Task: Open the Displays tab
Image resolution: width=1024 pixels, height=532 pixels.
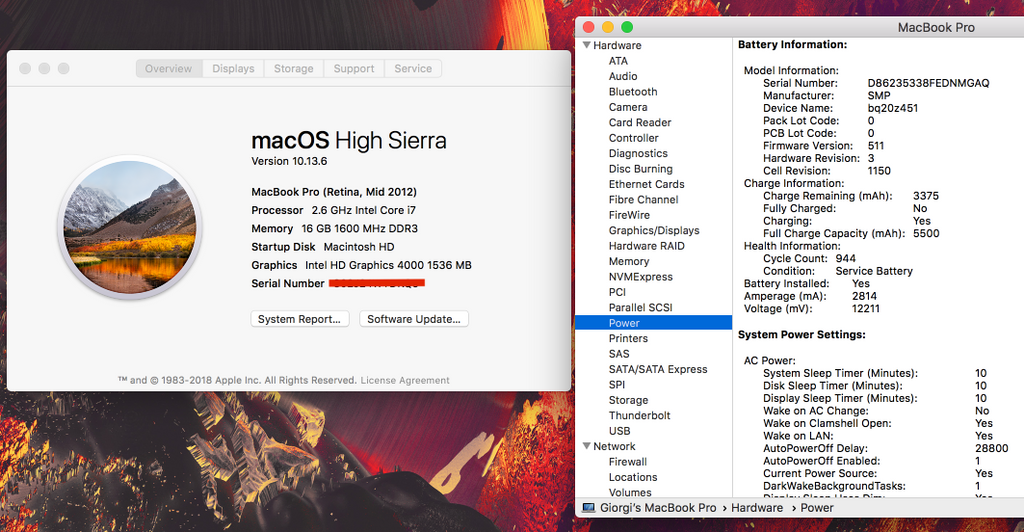Action: 233,69
